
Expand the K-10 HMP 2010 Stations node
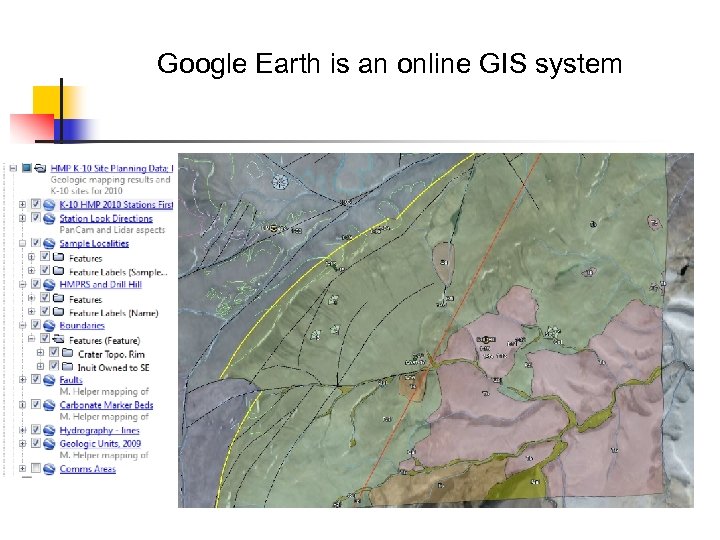click(22, 204)
